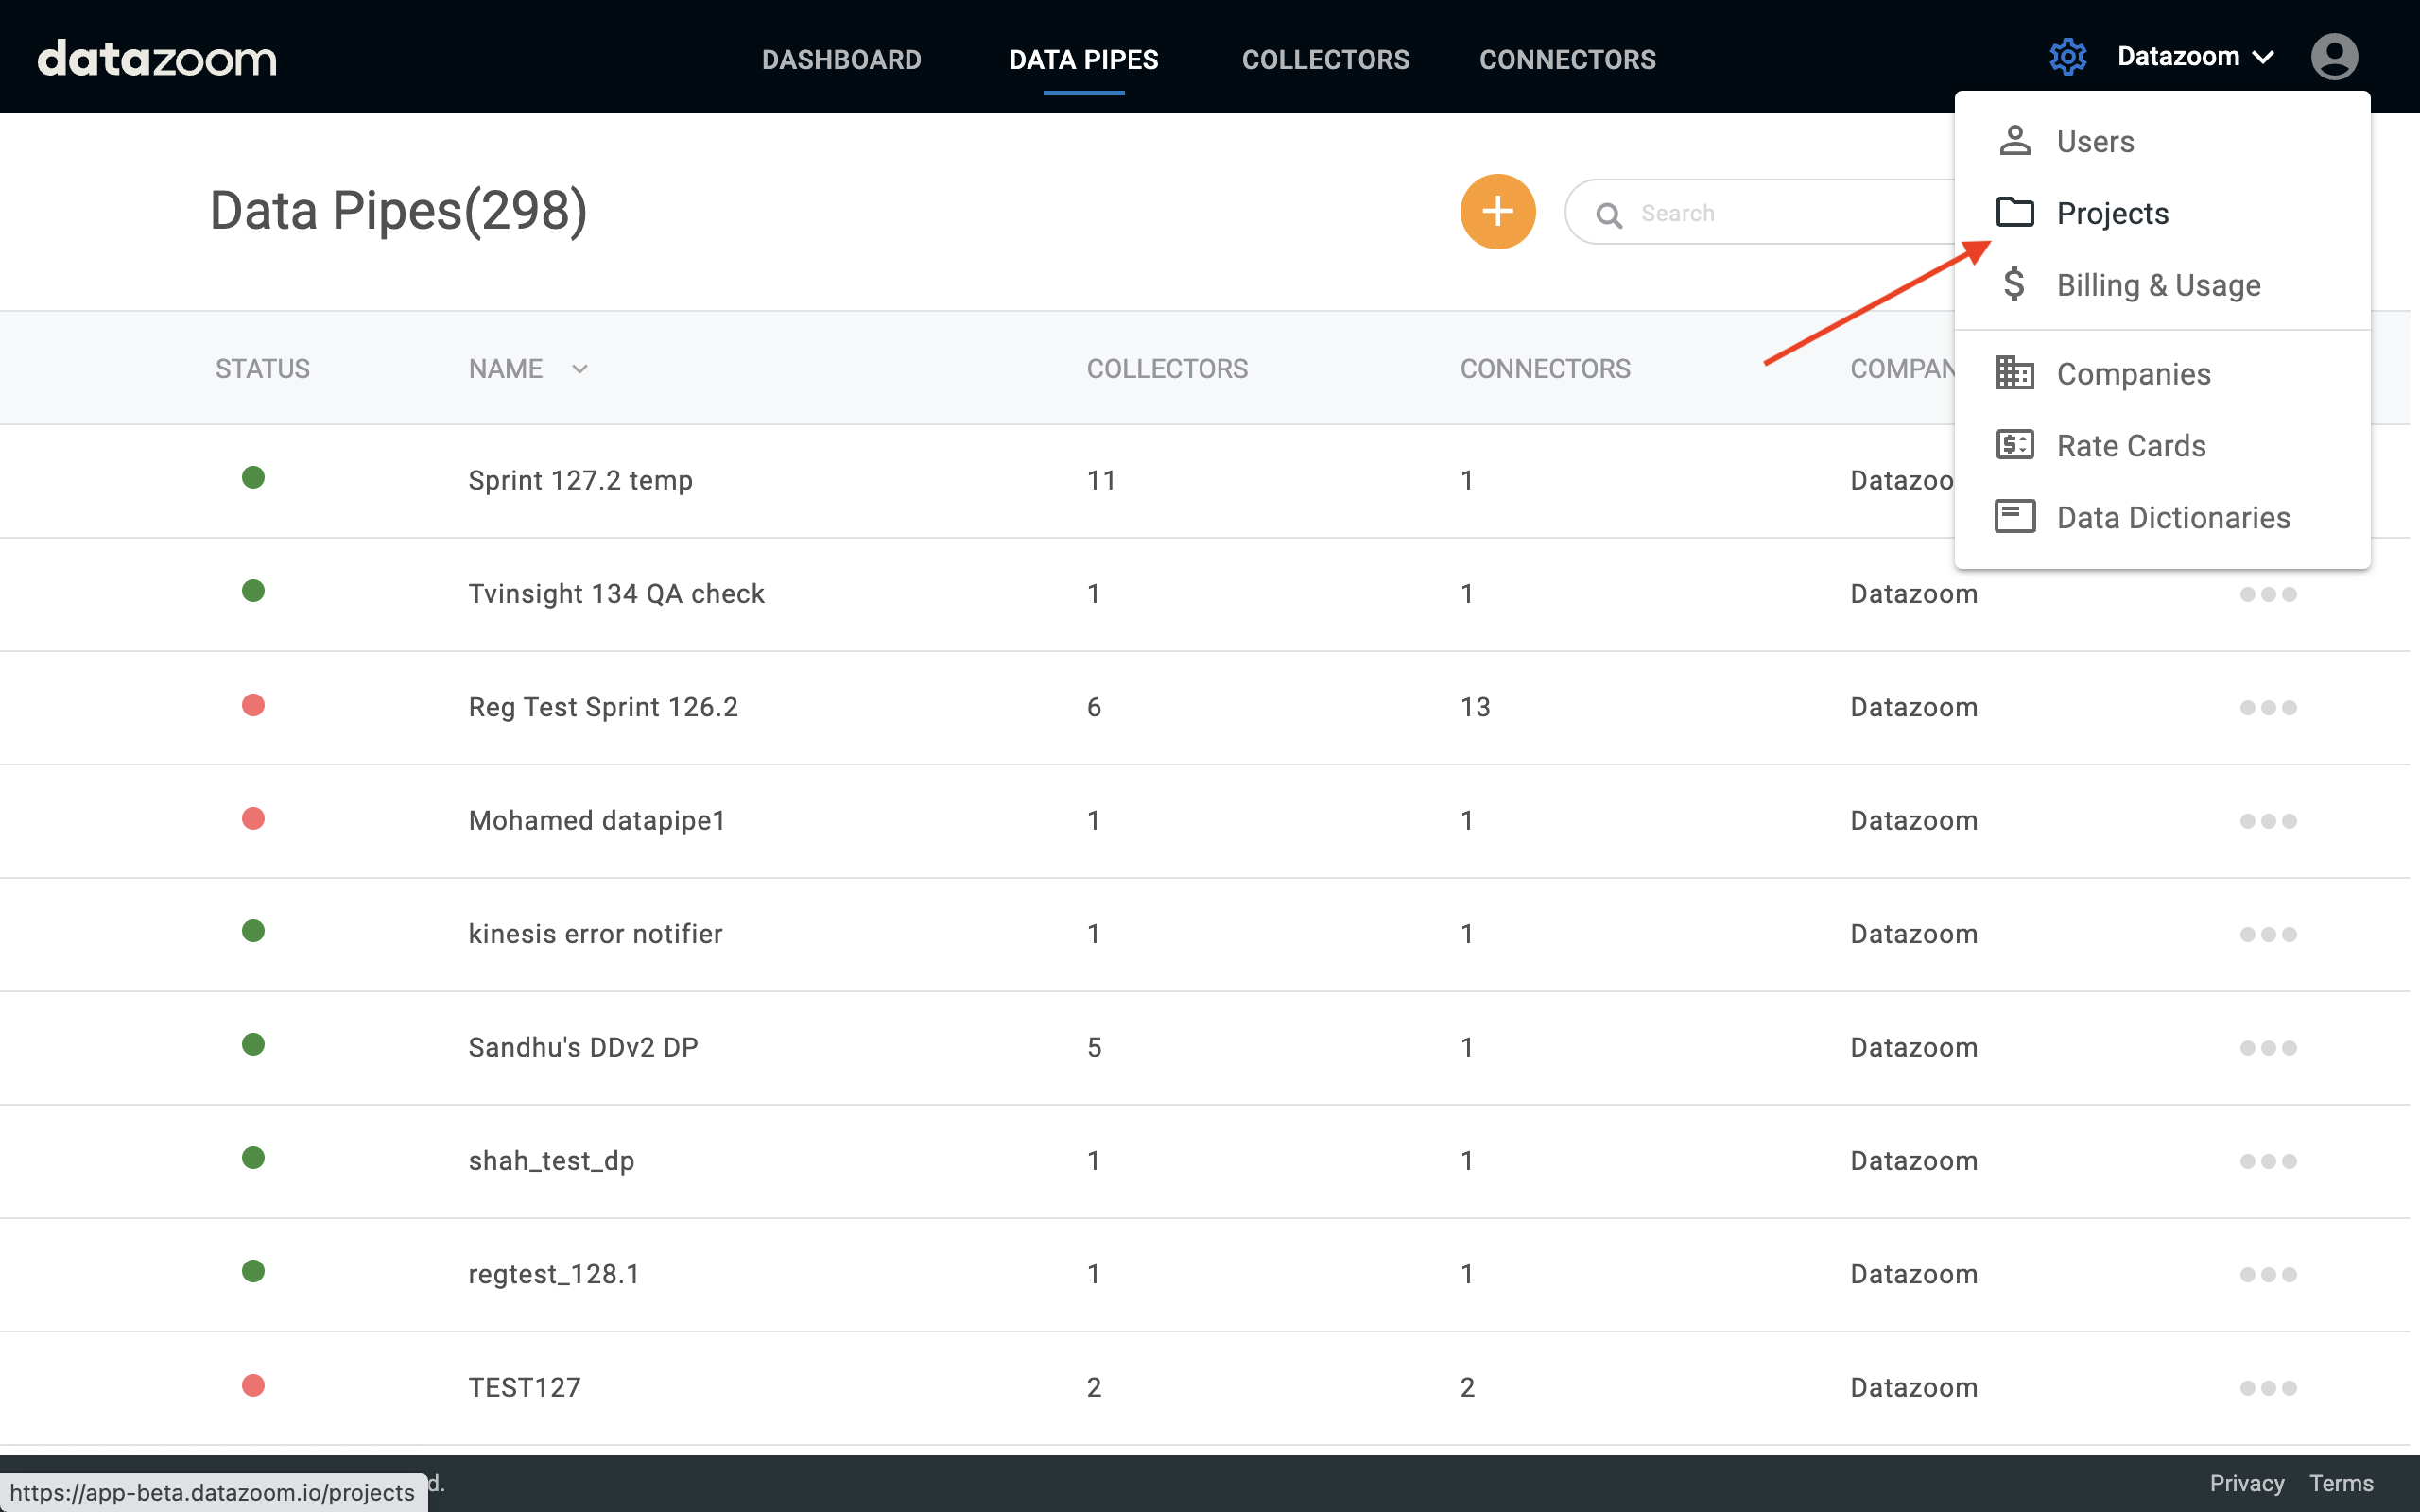Open the Sandhu's DDv2 DP pipe

pos(583,1047)
